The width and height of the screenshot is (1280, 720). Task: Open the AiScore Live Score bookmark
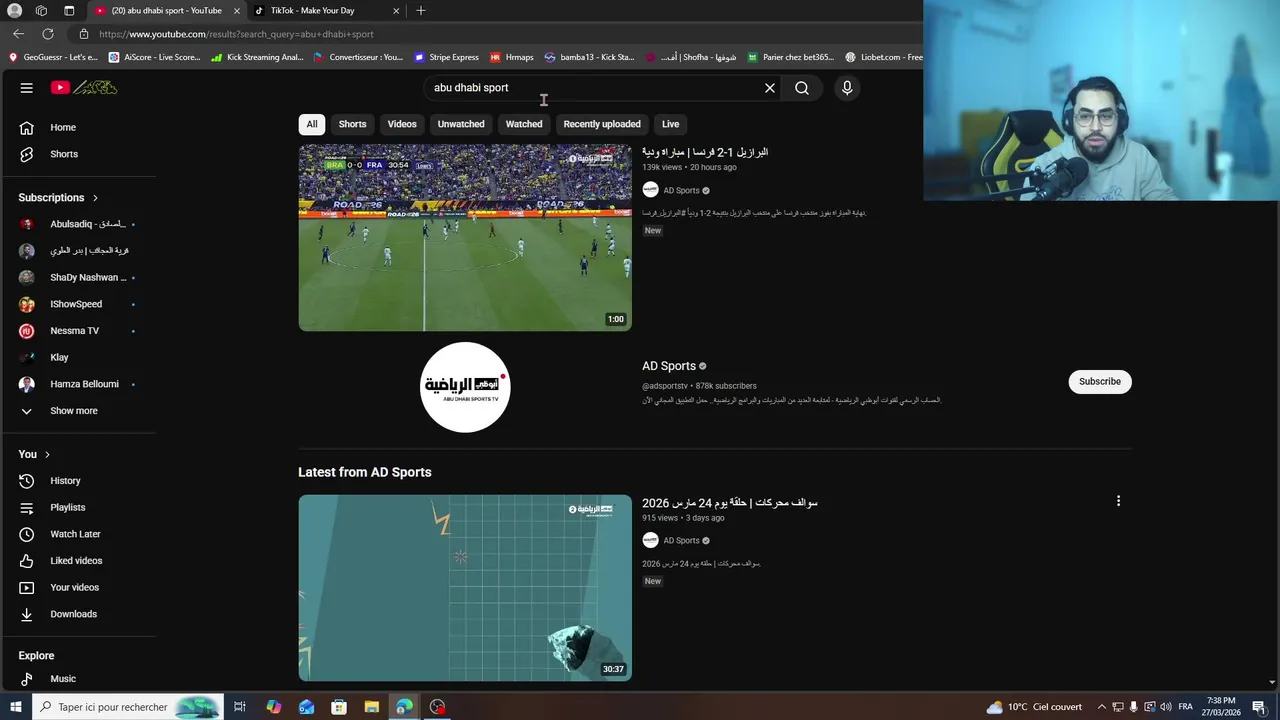pos(155,57)
